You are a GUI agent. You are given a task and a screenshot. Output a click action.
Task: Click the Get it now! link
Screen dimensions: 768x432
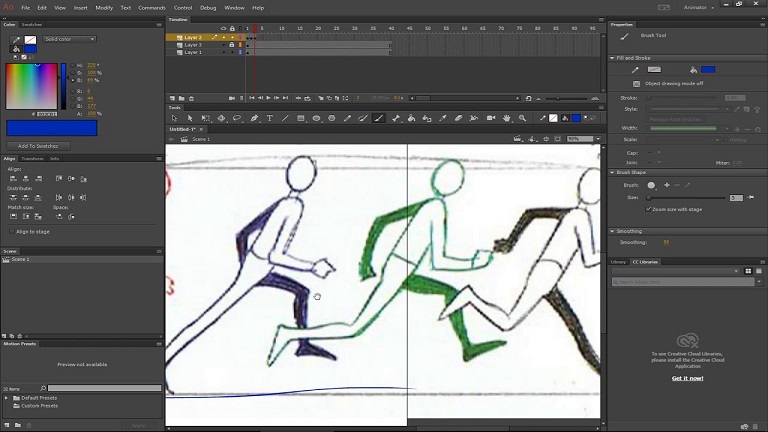coord(686,378)
